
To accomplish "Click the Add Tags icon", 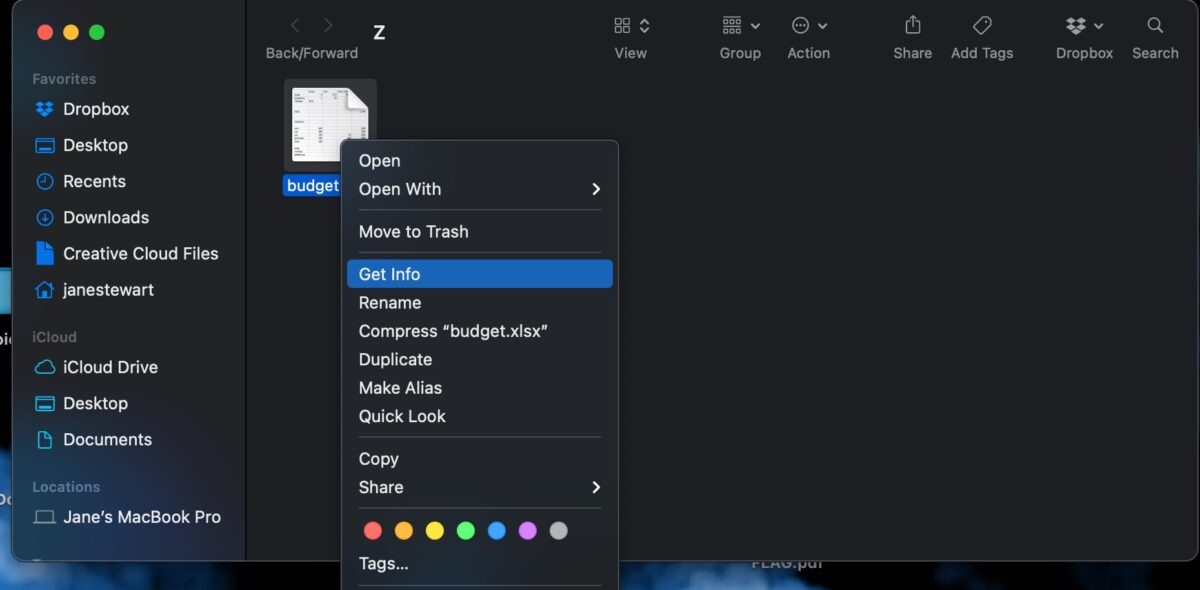I will coord(981,26).
